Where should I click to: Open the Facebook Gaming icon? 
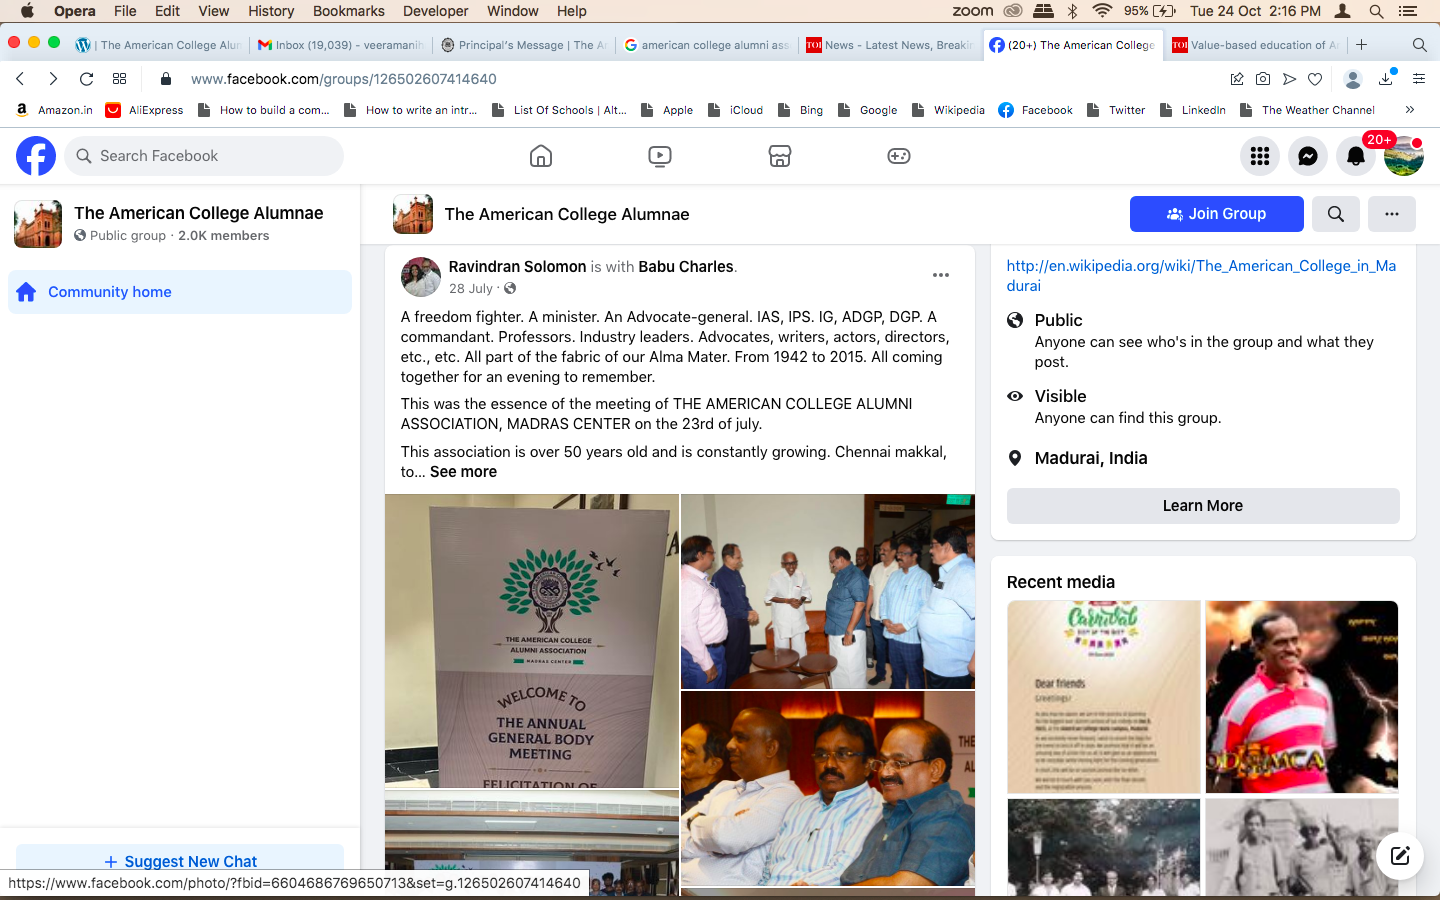tap(899, 156)
